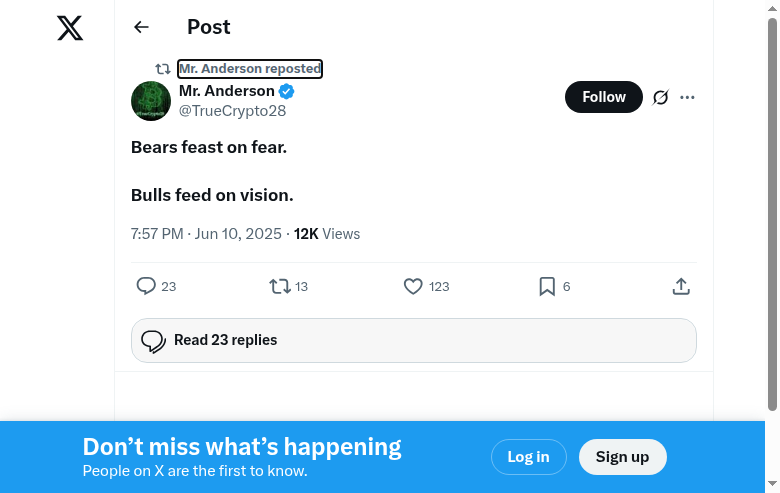Go back using the arrow icon

pos(141,28)
